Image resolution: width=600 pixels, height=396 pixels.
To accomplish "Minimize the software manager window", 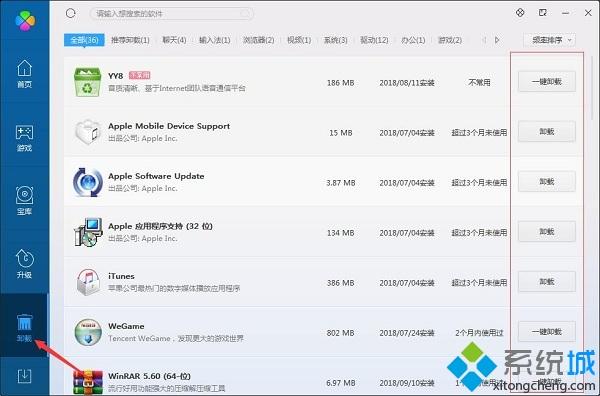I will 565,13.
